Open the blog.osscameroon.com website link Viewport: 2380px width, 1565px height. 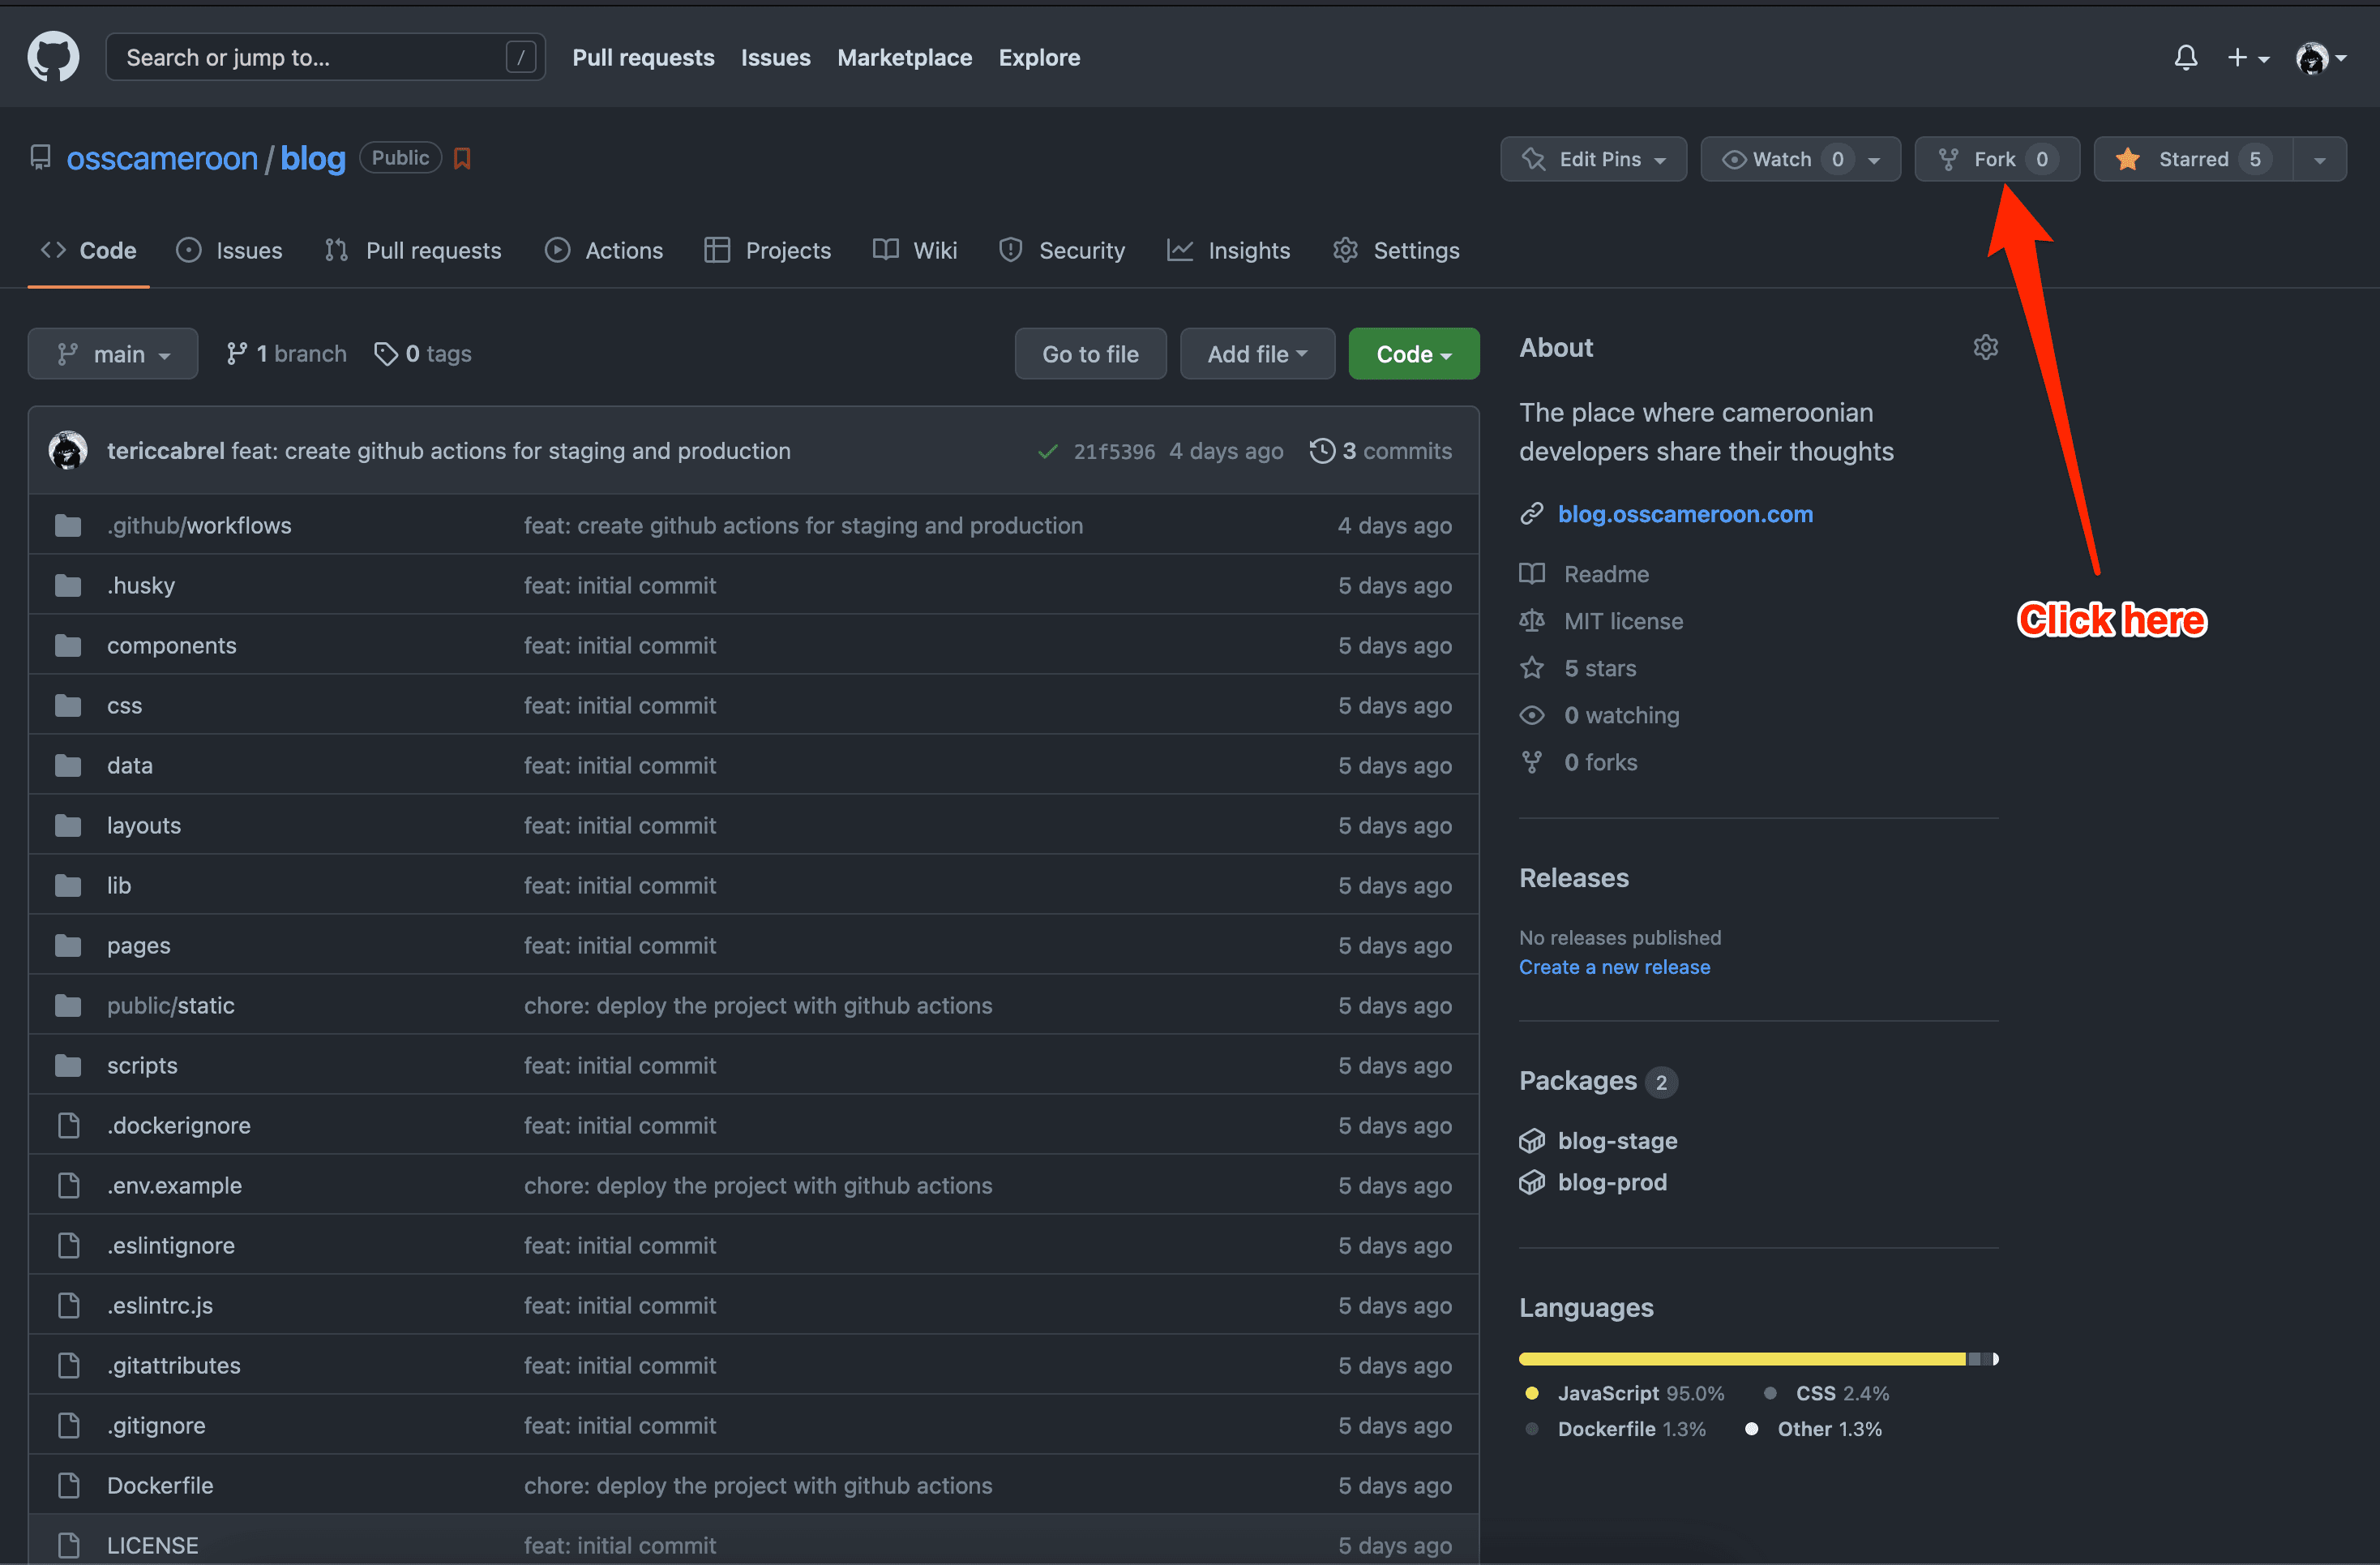[1685, 513]
